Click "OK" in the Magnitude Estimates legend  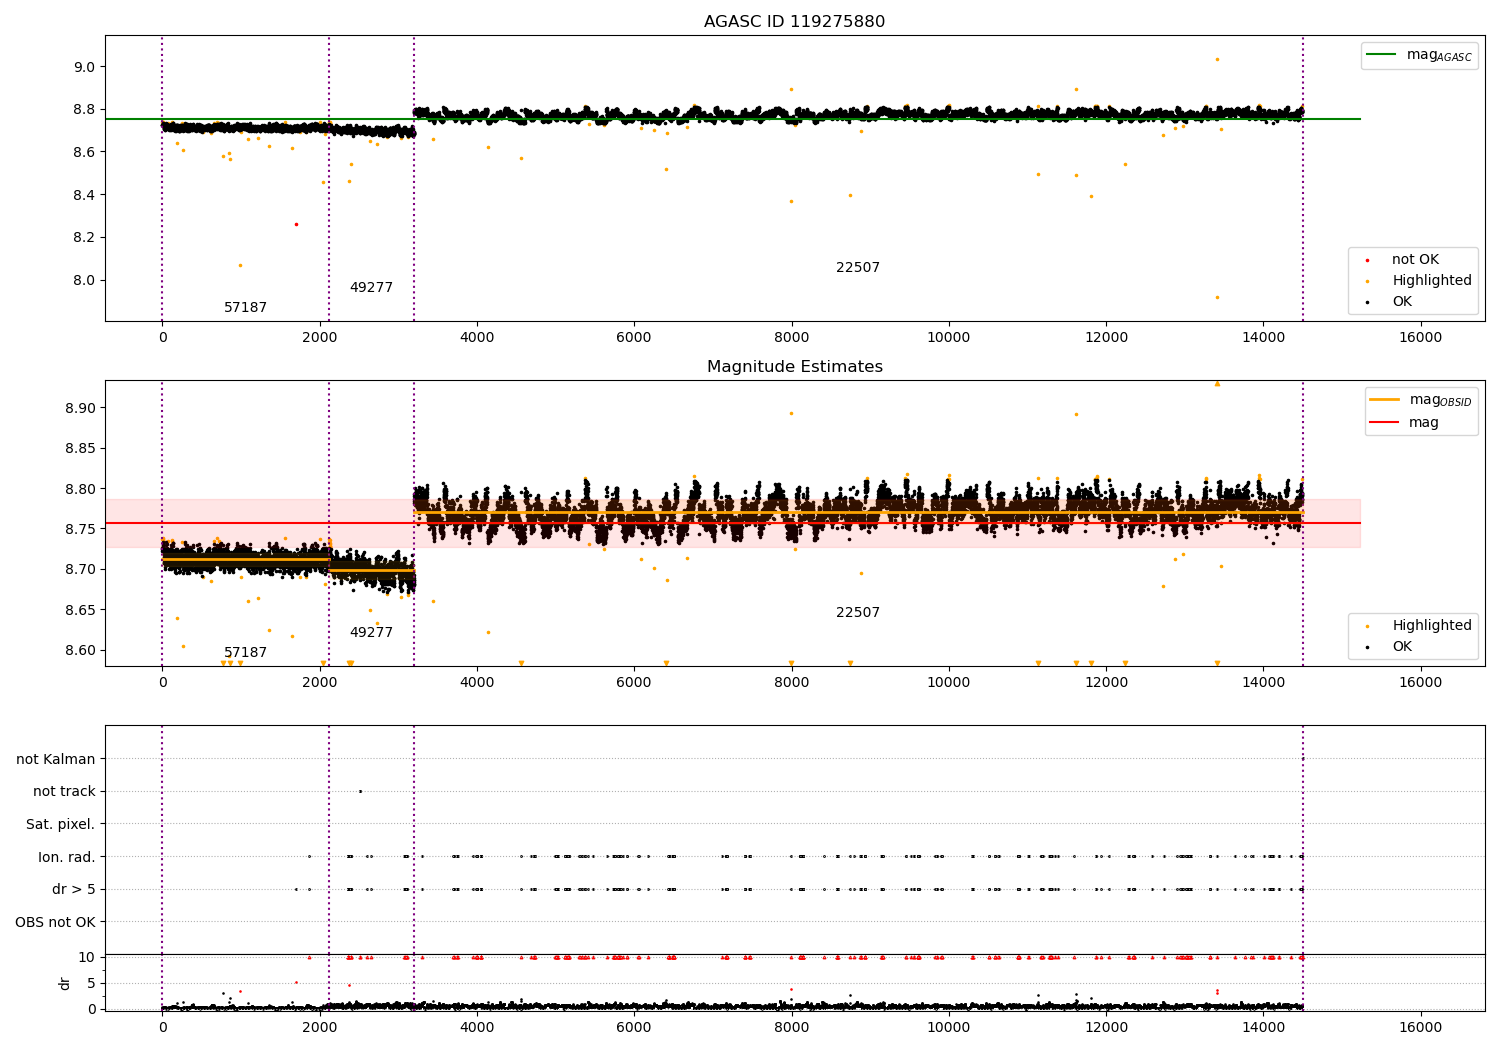click(1402, 647)
